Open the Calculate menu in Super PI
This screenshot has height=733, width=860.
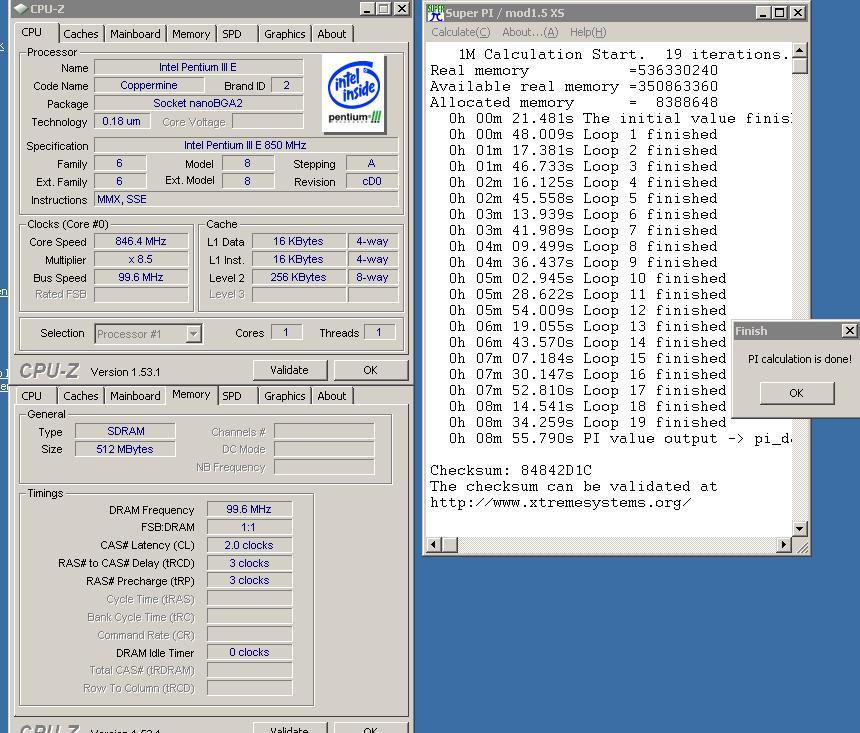click(x=460, y=32)
